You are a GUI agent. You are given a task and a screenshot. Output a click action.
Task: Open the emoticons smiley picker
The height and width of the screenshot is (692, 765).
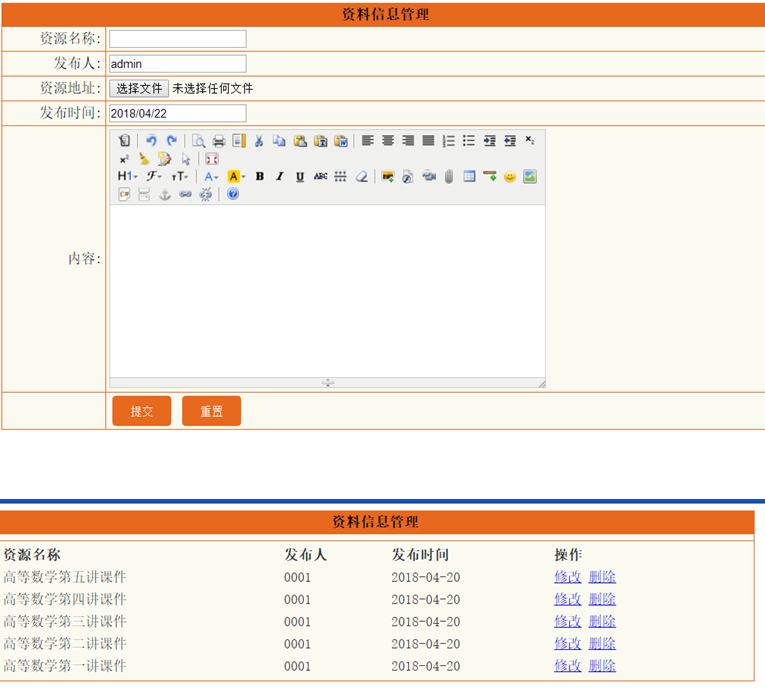(510, 176)
